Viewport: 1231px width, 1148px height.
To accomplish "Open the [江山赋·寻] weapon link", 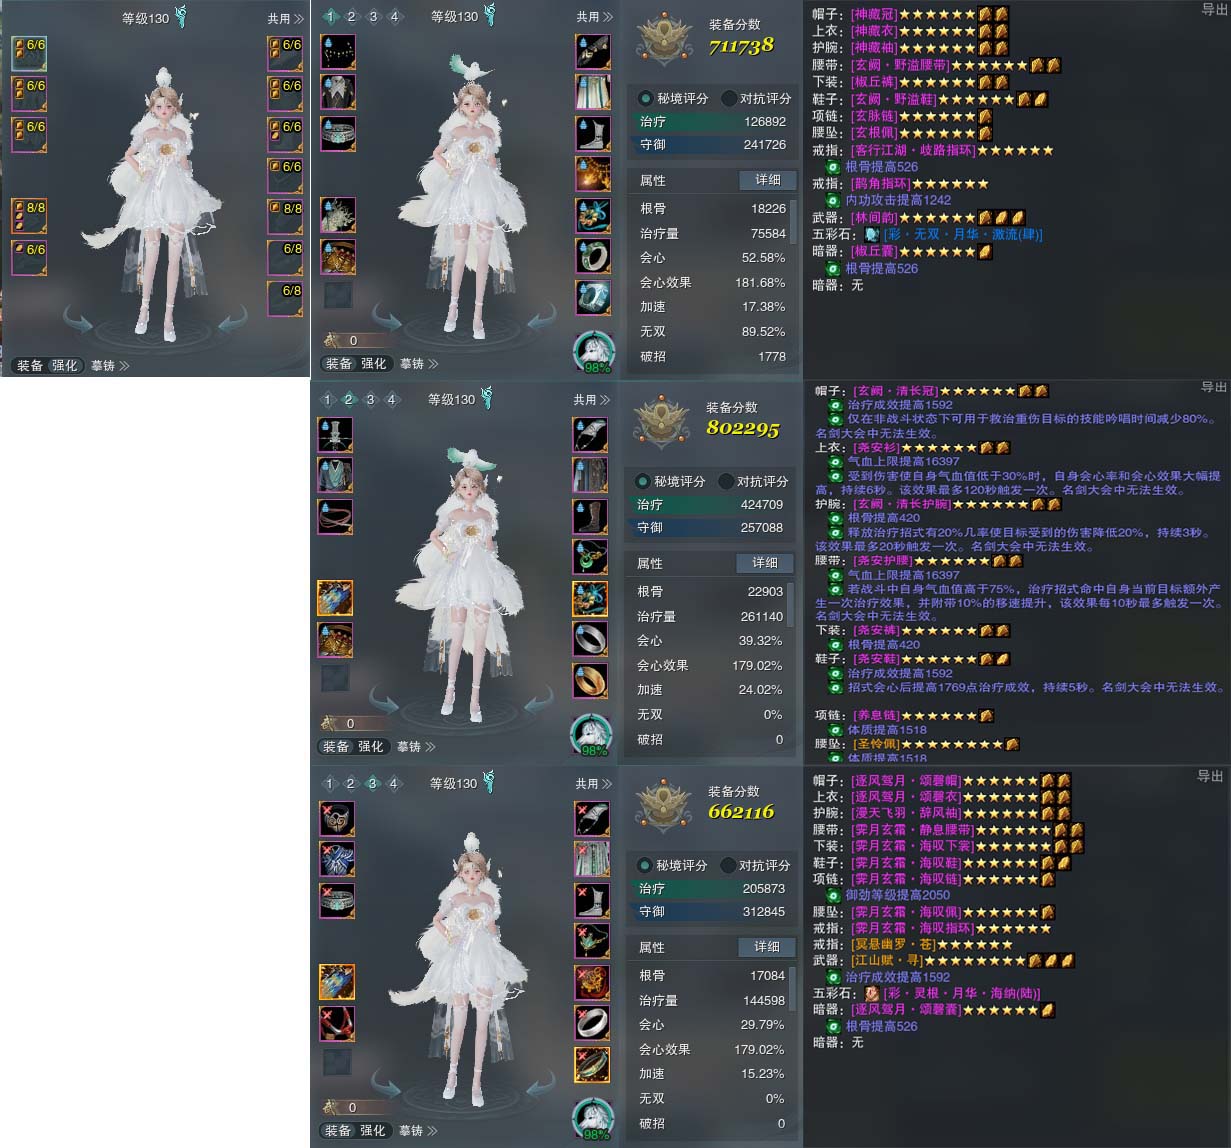I will pyautogui.click(x=887, y=960).
